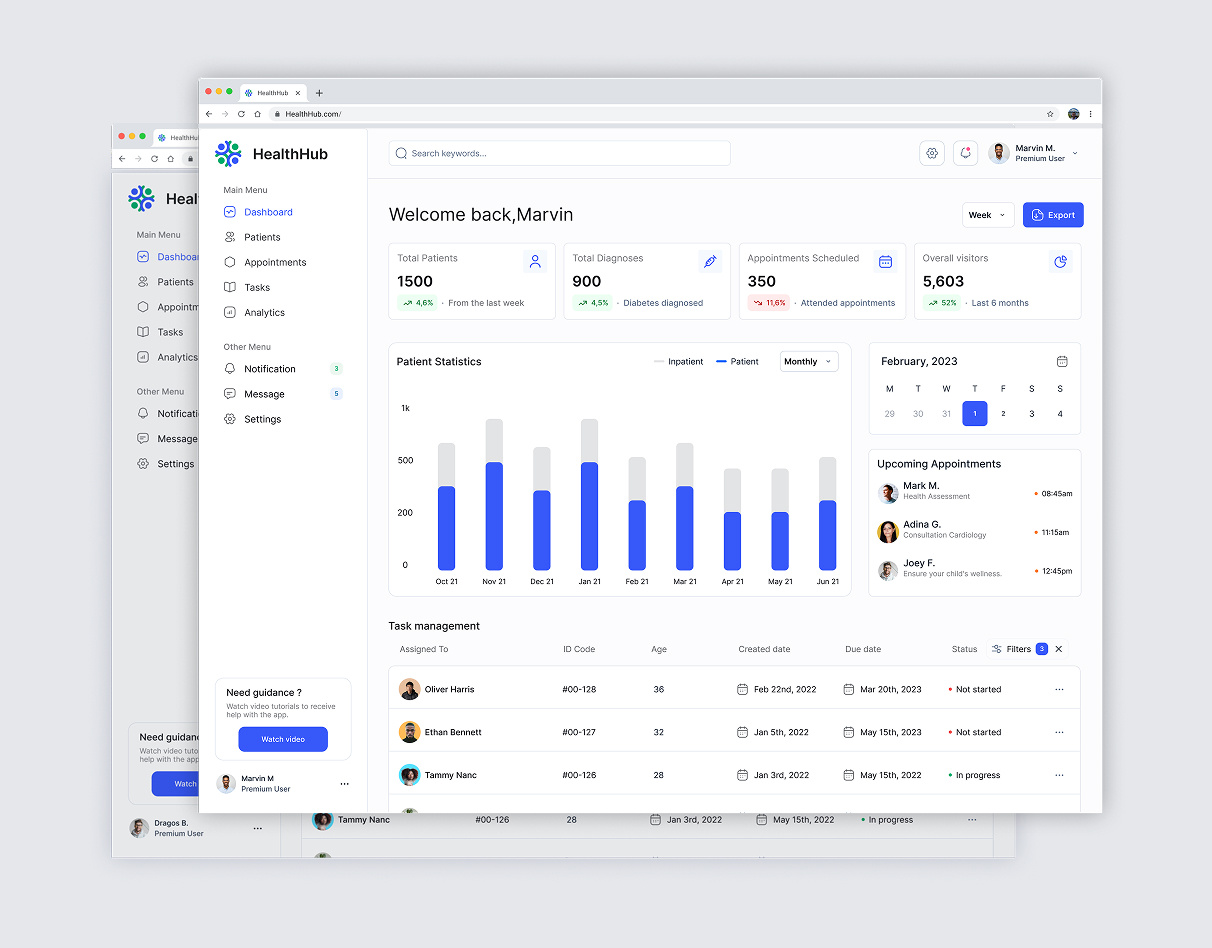Click the patient icon on Total Patients card
The image size is (1212, 948).
coord(535,261)
